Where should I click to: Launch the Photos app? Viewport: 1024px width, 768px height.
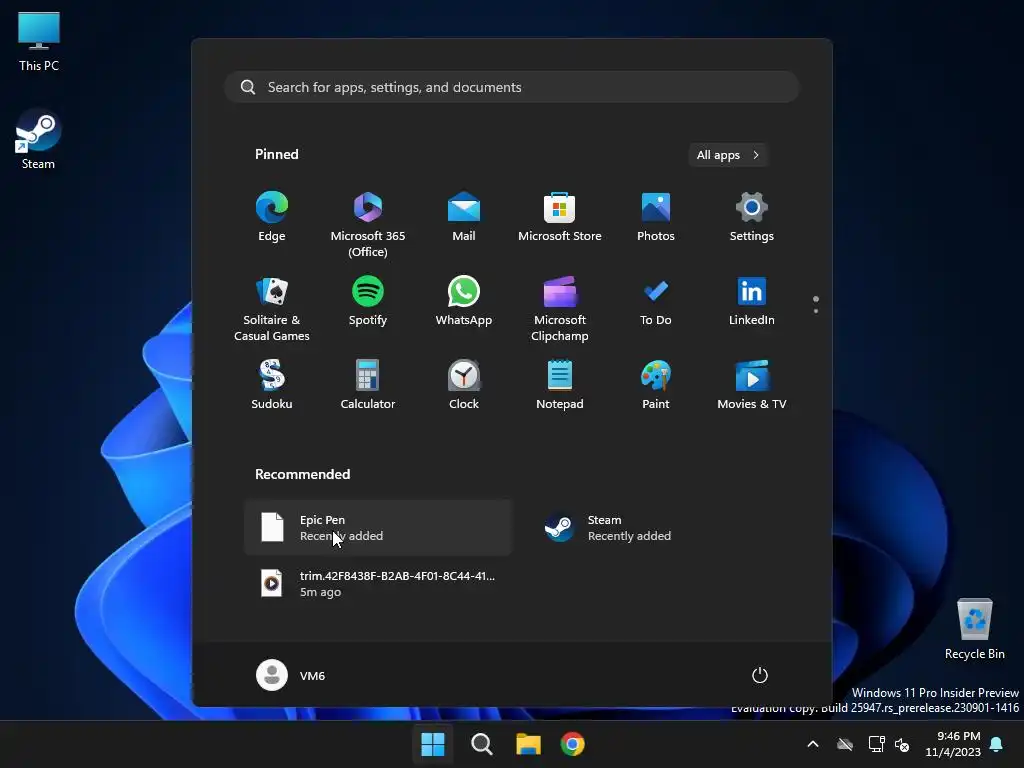pos(656,217)
